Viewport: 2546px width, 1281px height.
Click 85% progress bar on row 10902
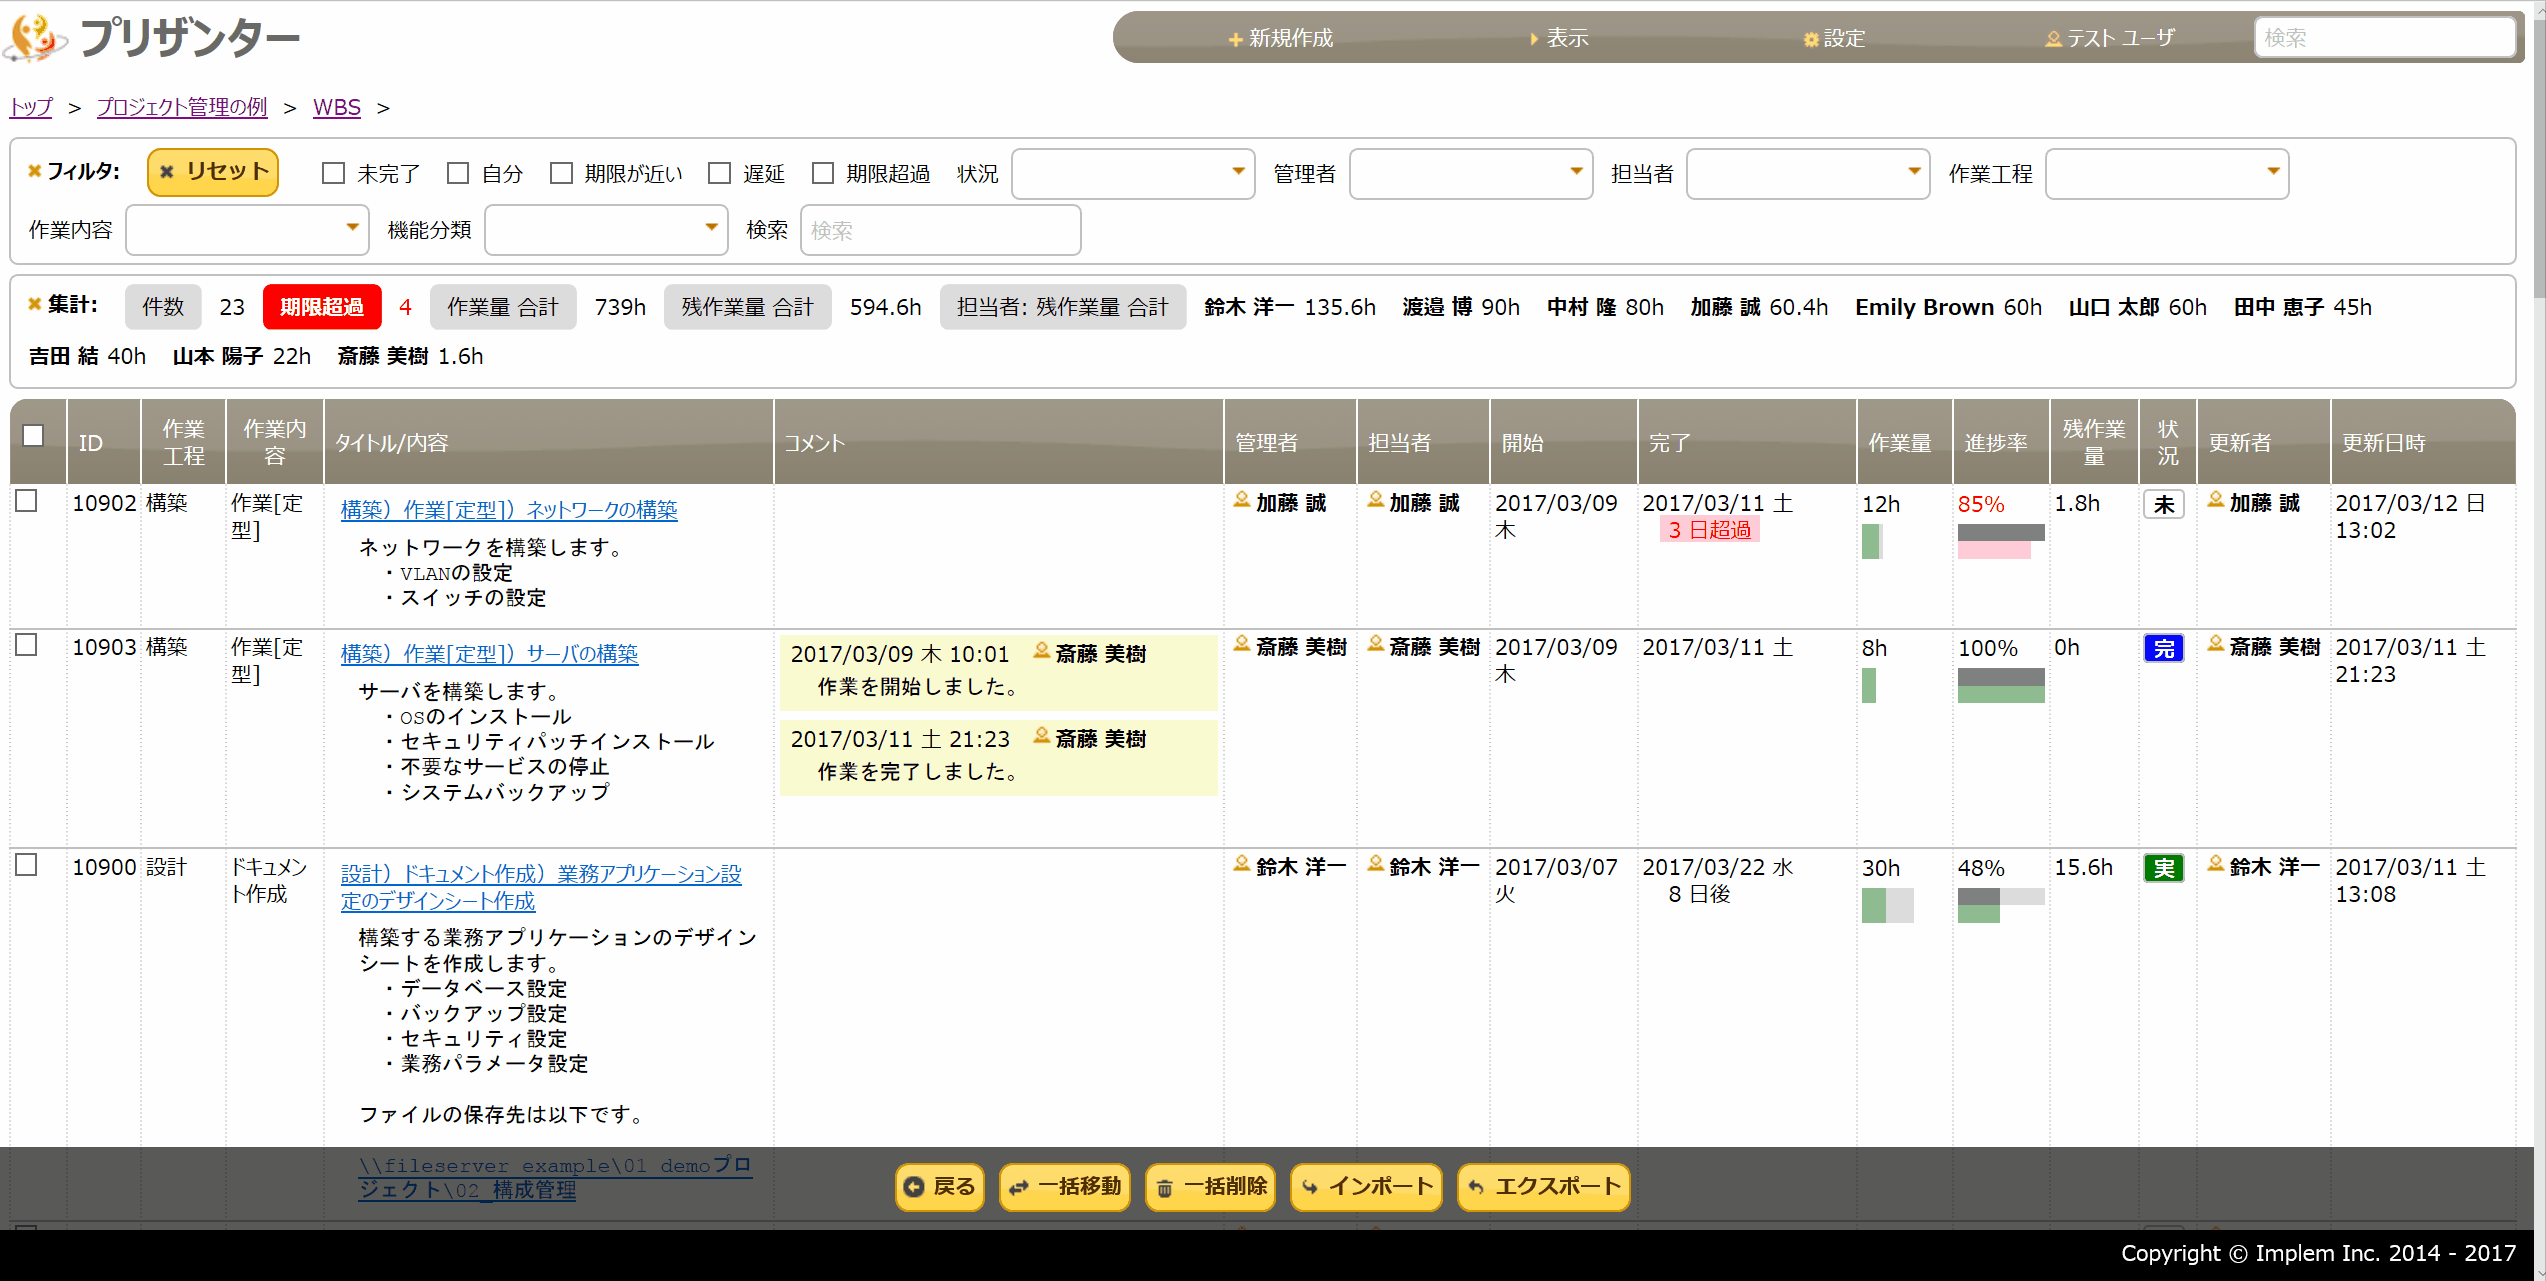[2001, 541]
